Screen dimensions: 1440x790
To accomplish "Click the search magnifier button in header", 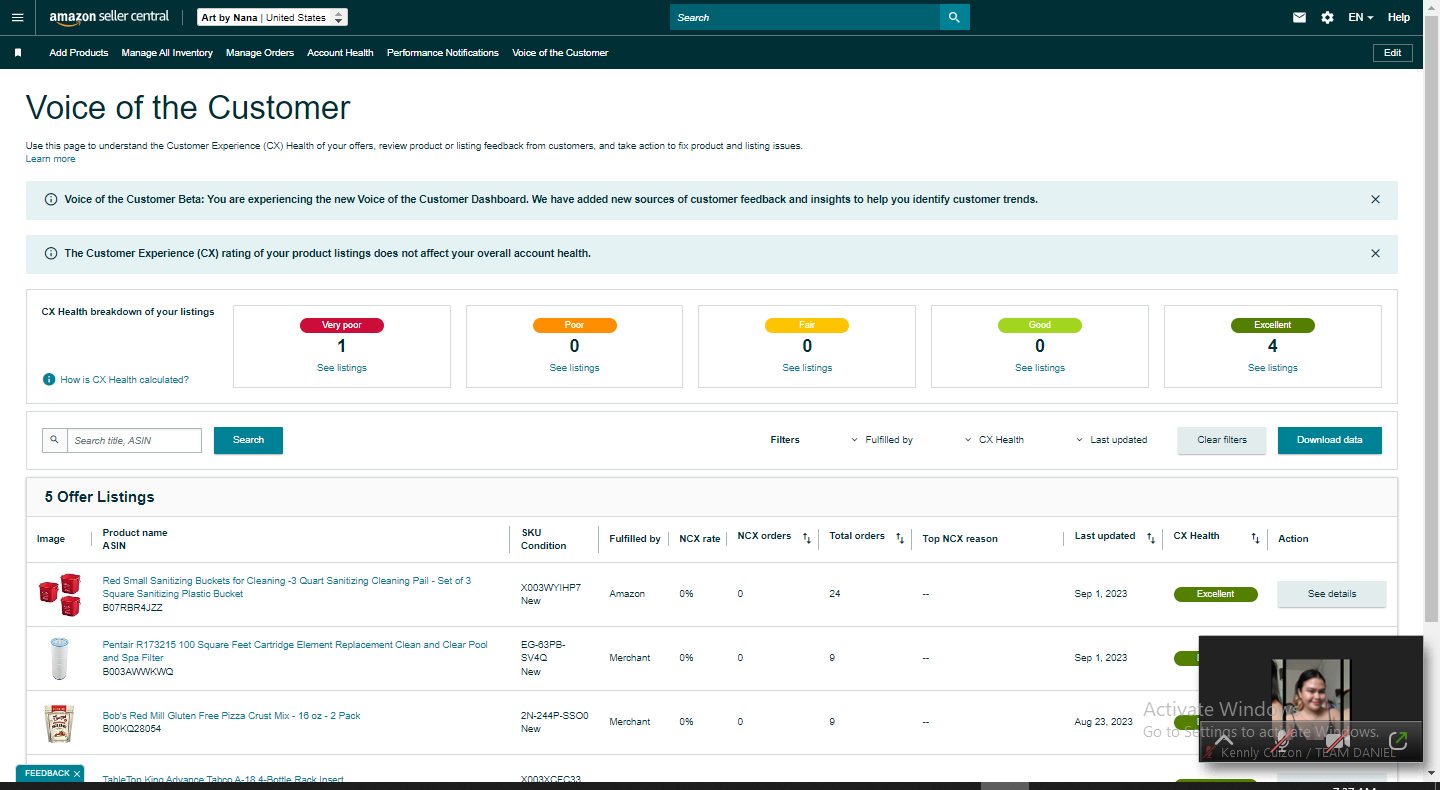I will click(954, 17).
